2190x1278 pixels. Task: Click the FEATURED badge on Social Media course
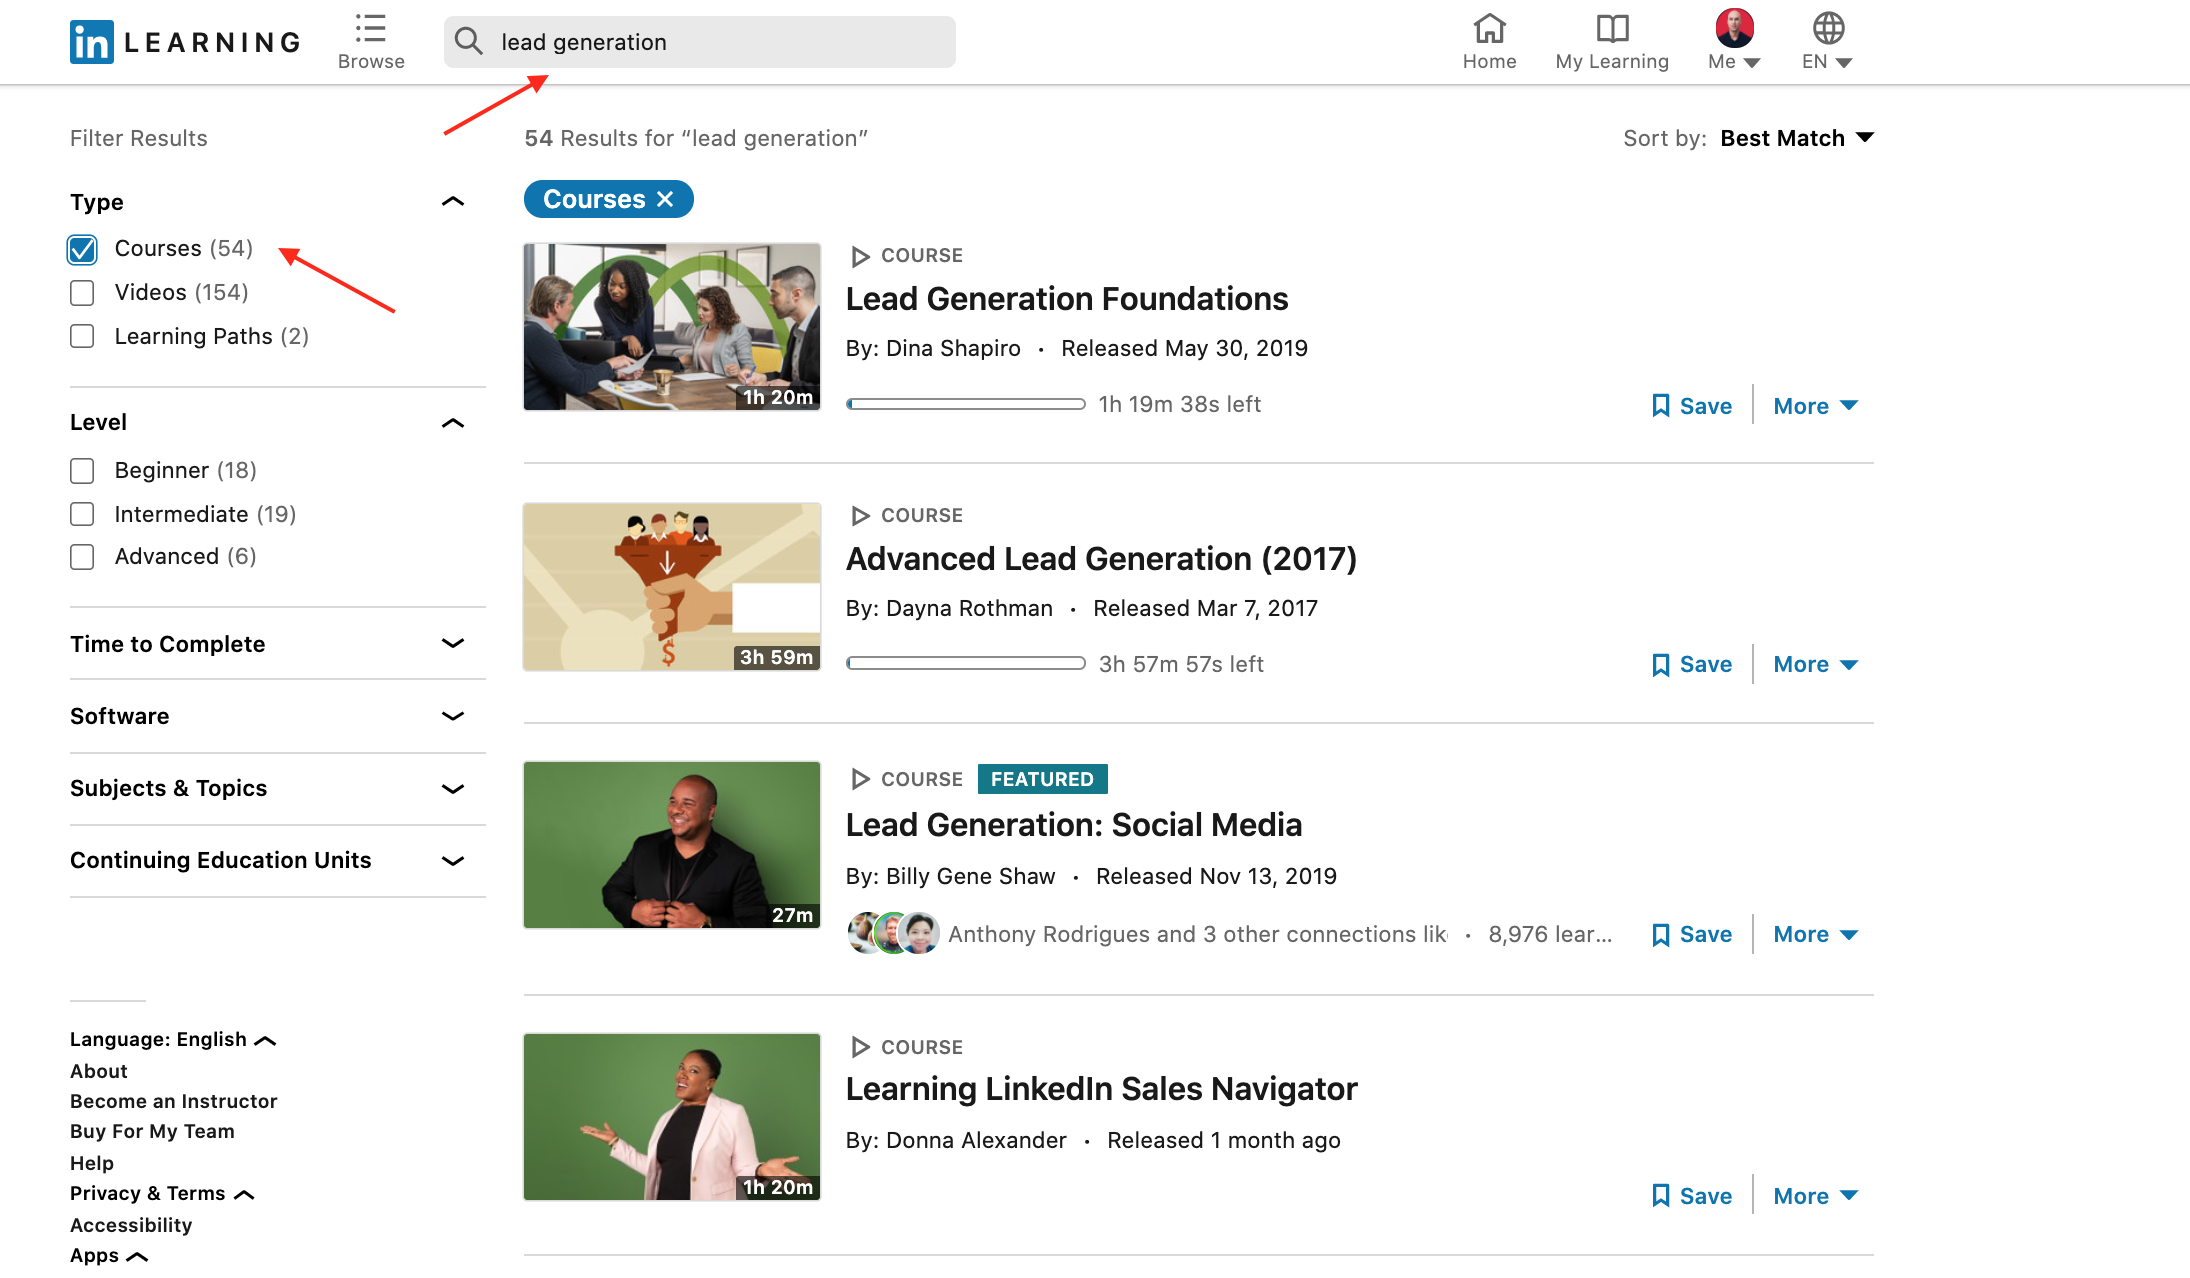pos(1042,779)
